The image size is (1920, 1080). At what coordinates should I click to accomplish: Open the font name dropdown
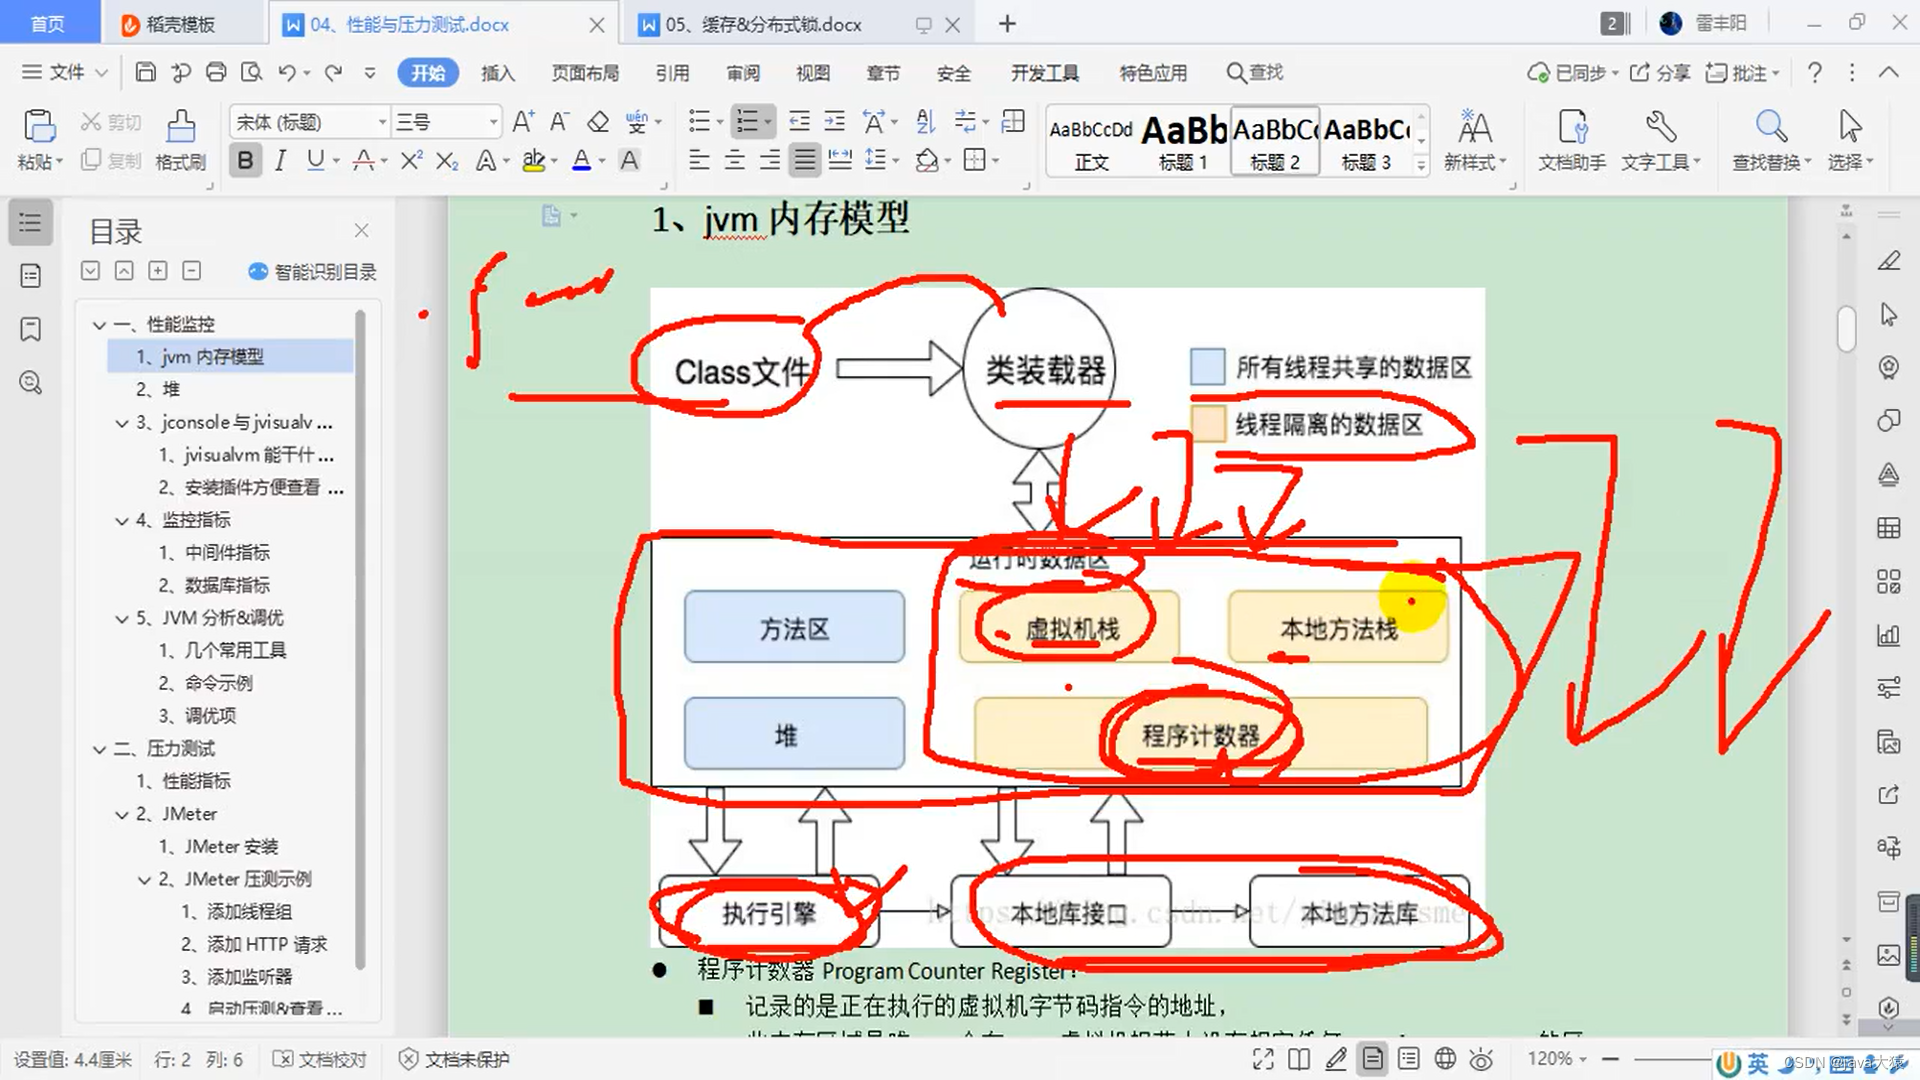click(381, 122)
